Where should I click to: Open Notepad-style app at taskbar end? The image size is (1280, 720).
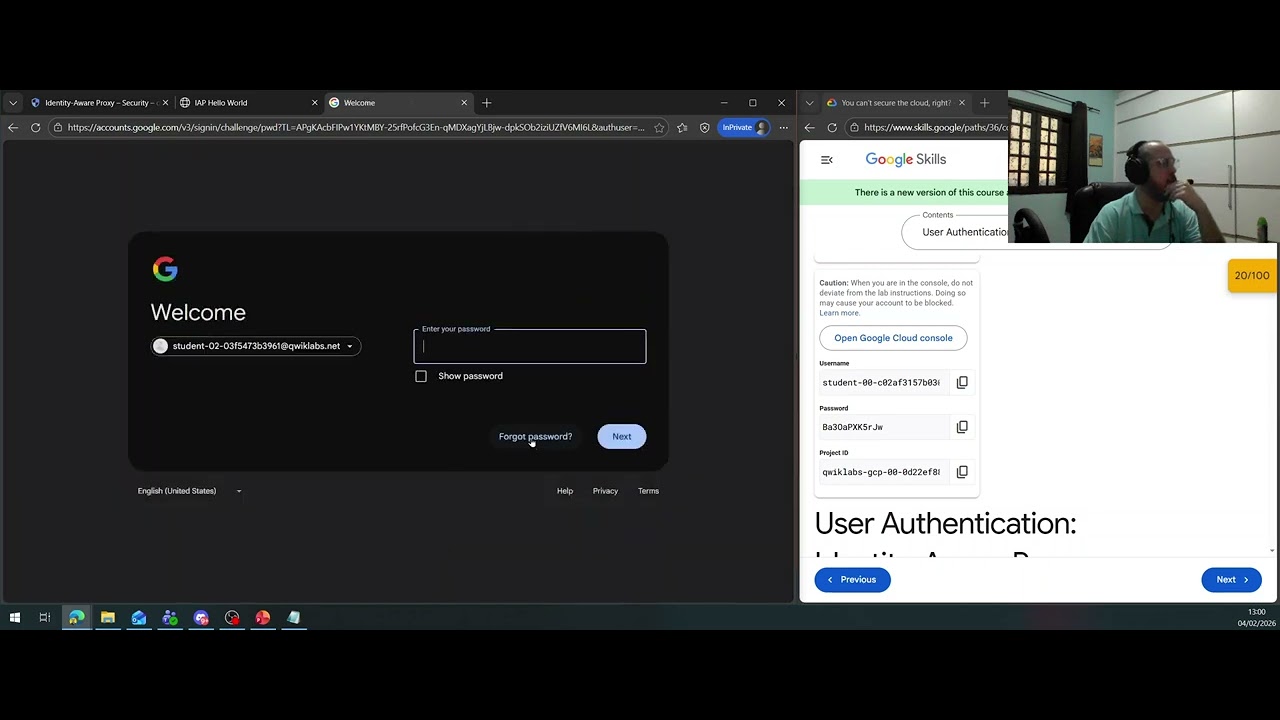[294, 618]
